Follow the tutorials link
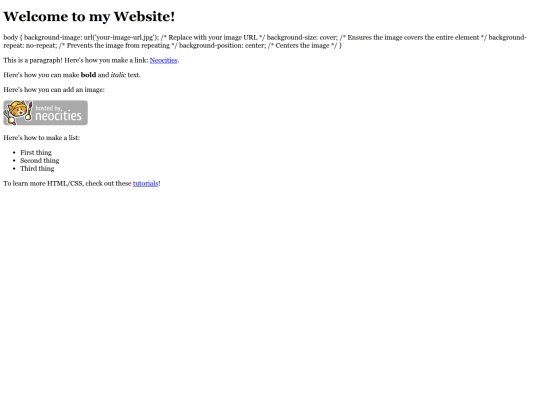540x405 pixels. coord(145,184)
